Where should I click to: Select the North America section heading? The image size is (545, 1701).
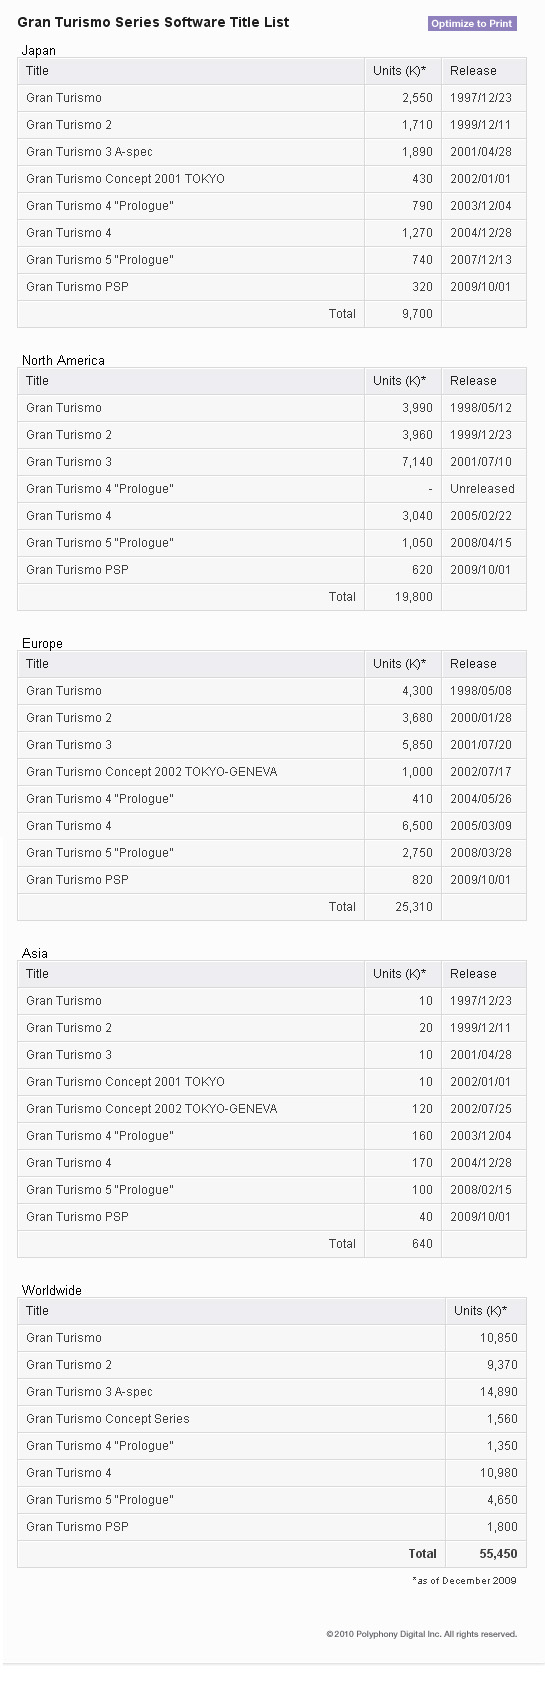(x=63, y=360)
